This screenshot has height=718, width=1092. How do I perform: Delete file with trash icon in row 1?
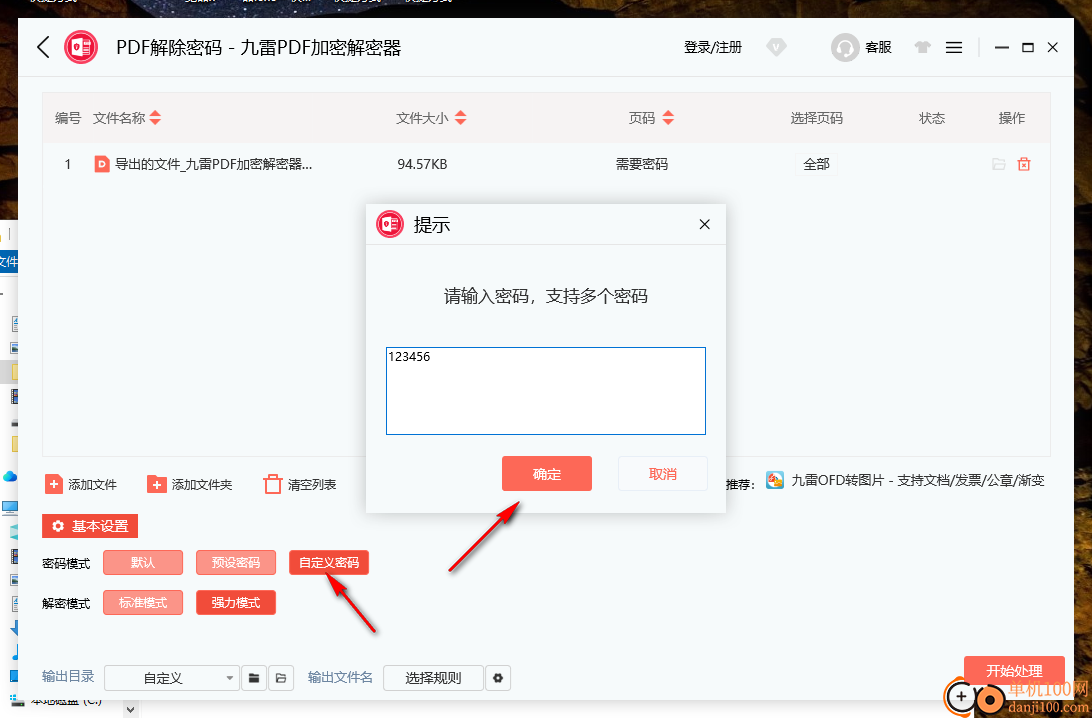point(1024,164)
